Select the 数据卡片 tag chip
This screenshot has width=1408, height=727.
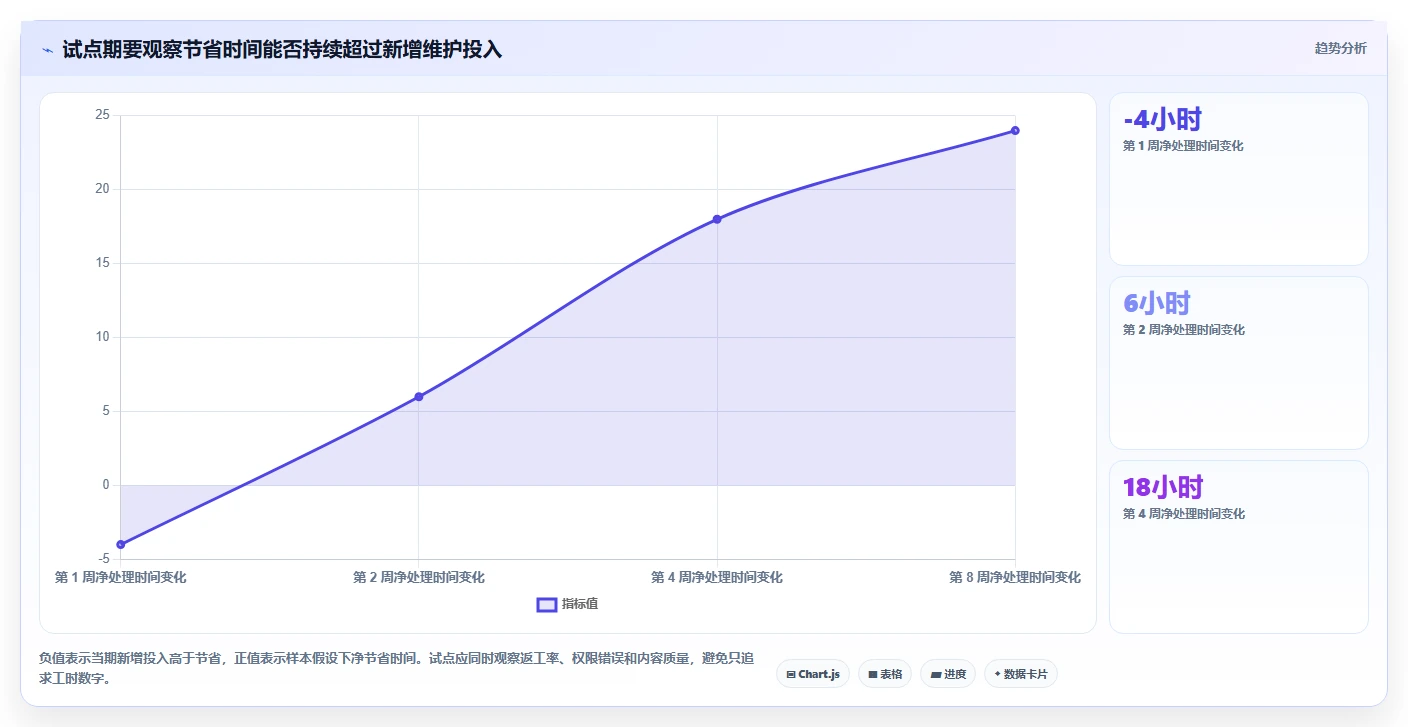tap(1021, 674)
